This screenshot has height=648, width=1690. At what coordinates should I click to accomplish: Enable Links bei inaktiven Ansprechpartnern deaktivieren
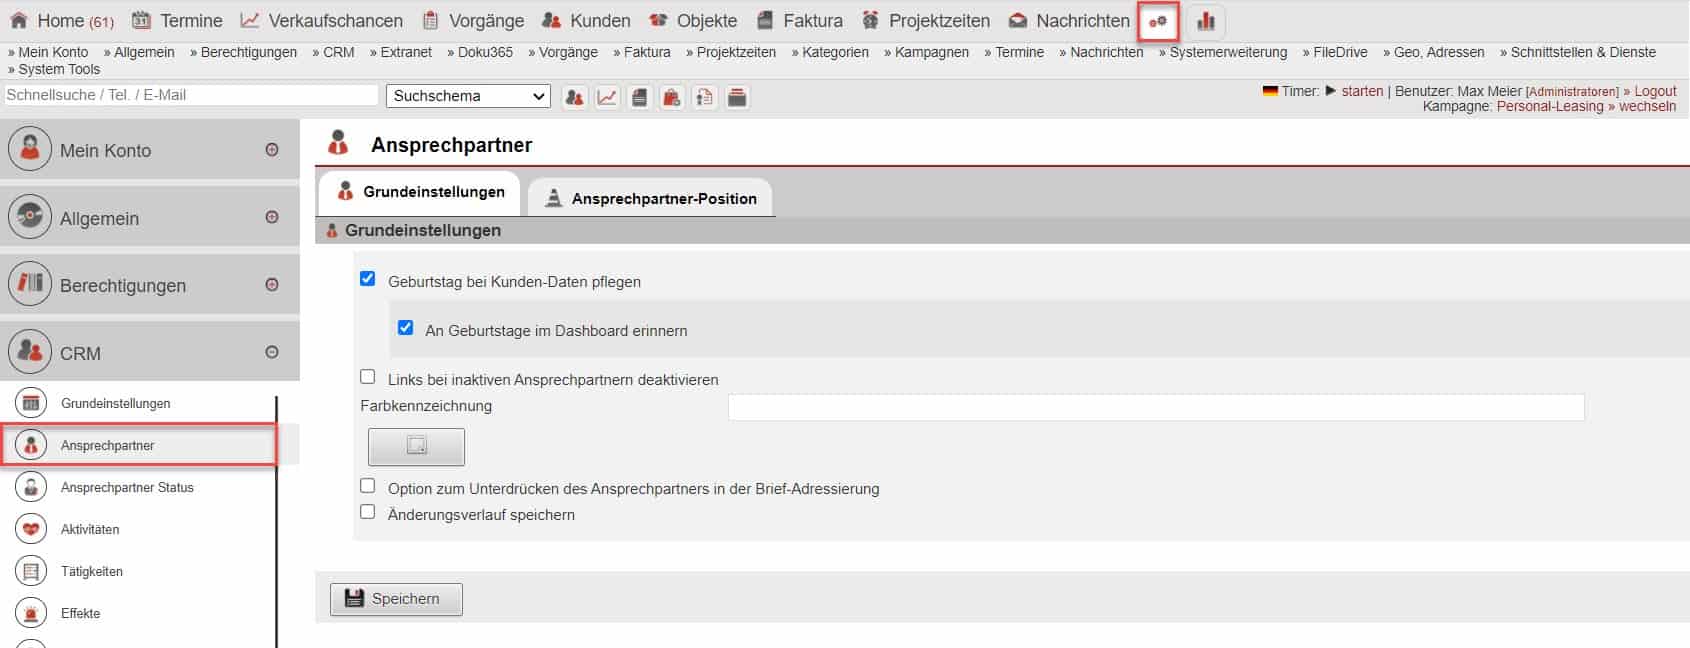point(368,377)
